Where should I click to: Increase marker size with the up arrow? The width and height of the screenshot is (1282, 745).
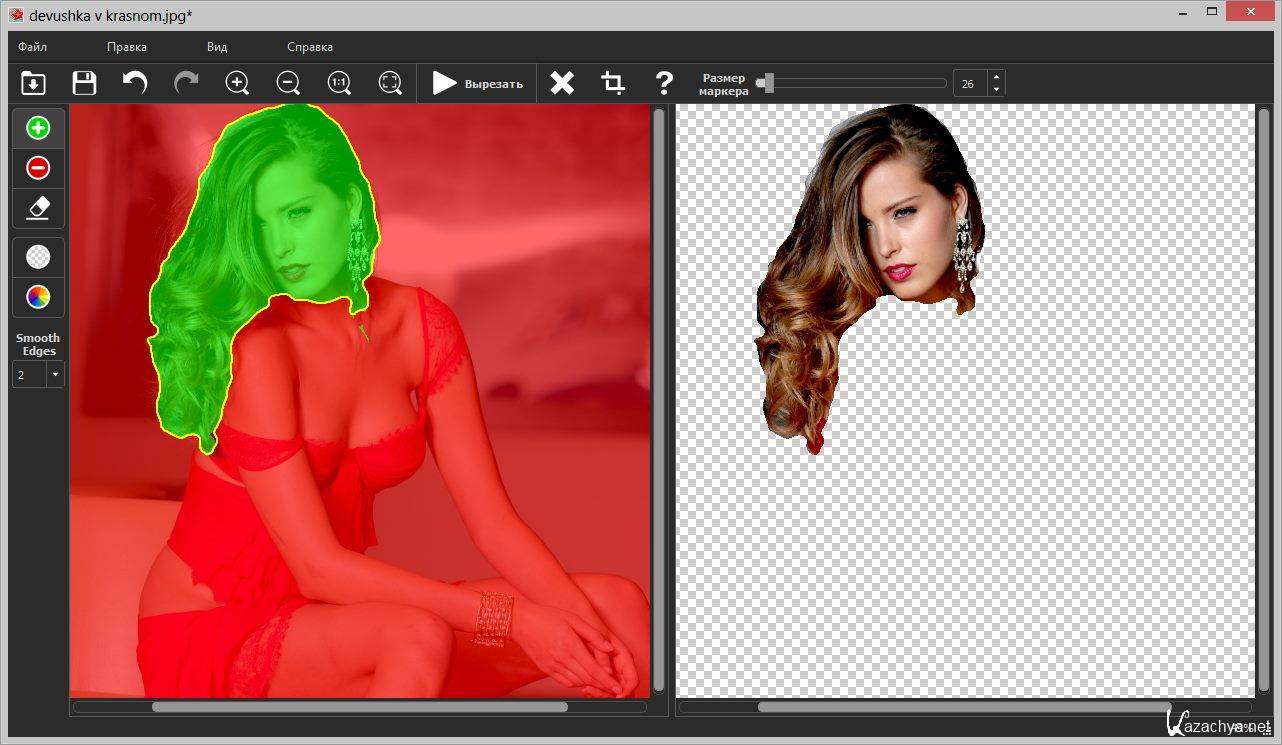[996, 77]
